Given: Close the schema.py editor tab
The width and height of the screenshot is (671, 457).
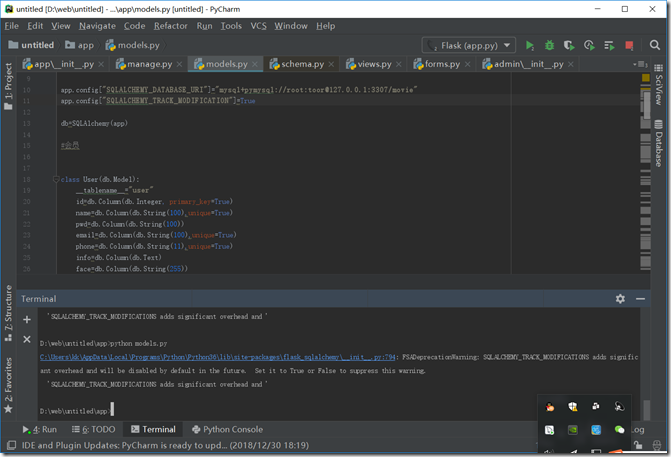Looking at the screenshot, I should 331,64.
